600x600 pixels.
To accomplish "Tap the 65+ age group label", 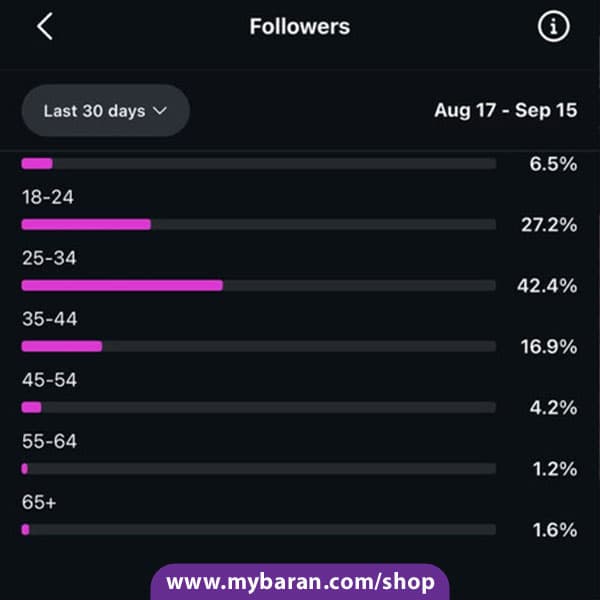I will [39, 502].
